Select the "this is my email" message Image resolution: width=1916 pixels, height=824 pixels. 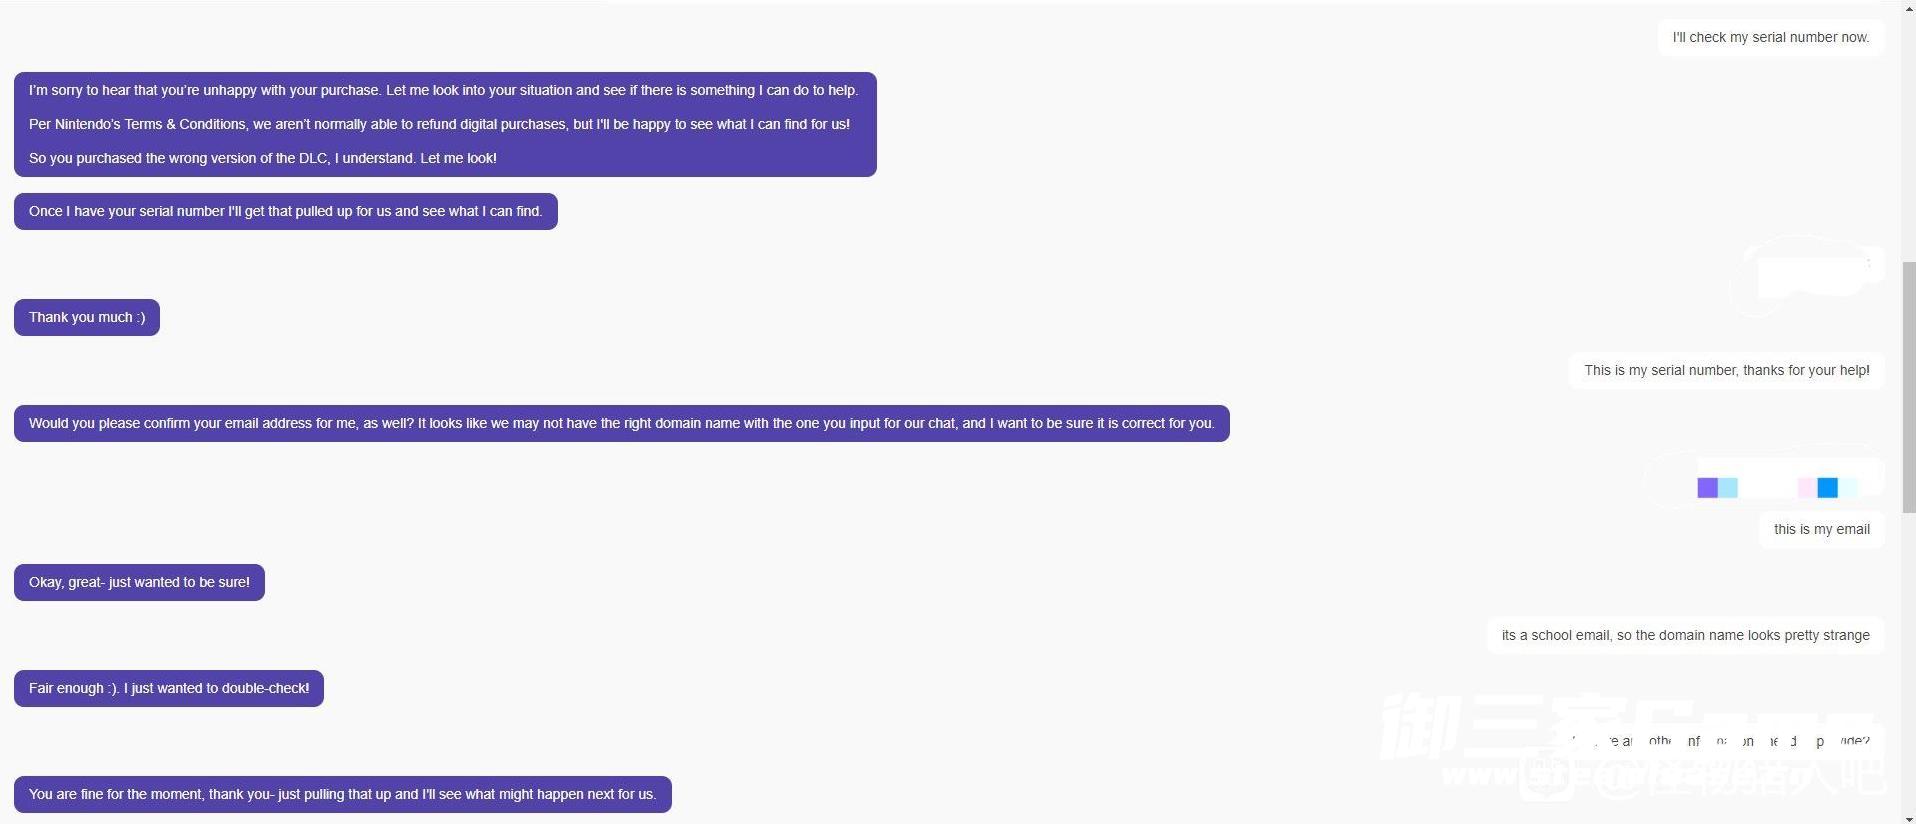tap(1821, 530)
